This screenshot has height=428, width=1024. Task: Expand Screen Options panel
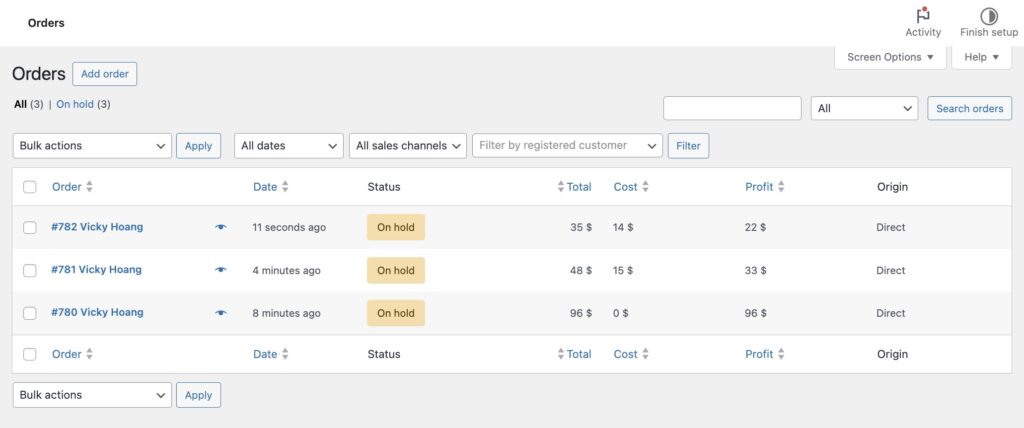(890, 57)
